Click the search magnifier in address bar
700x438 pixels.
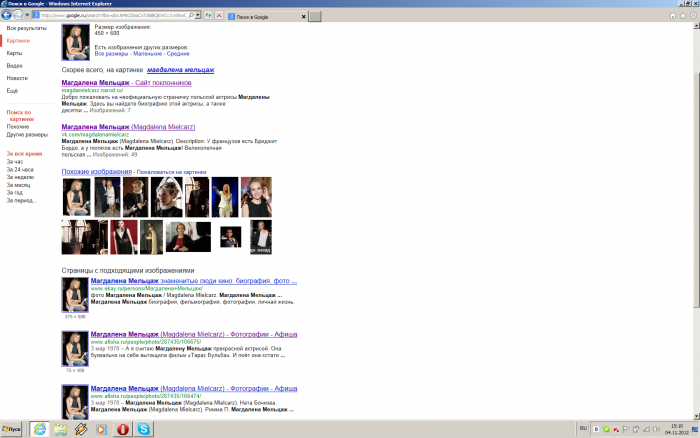(x=191, y=15)
